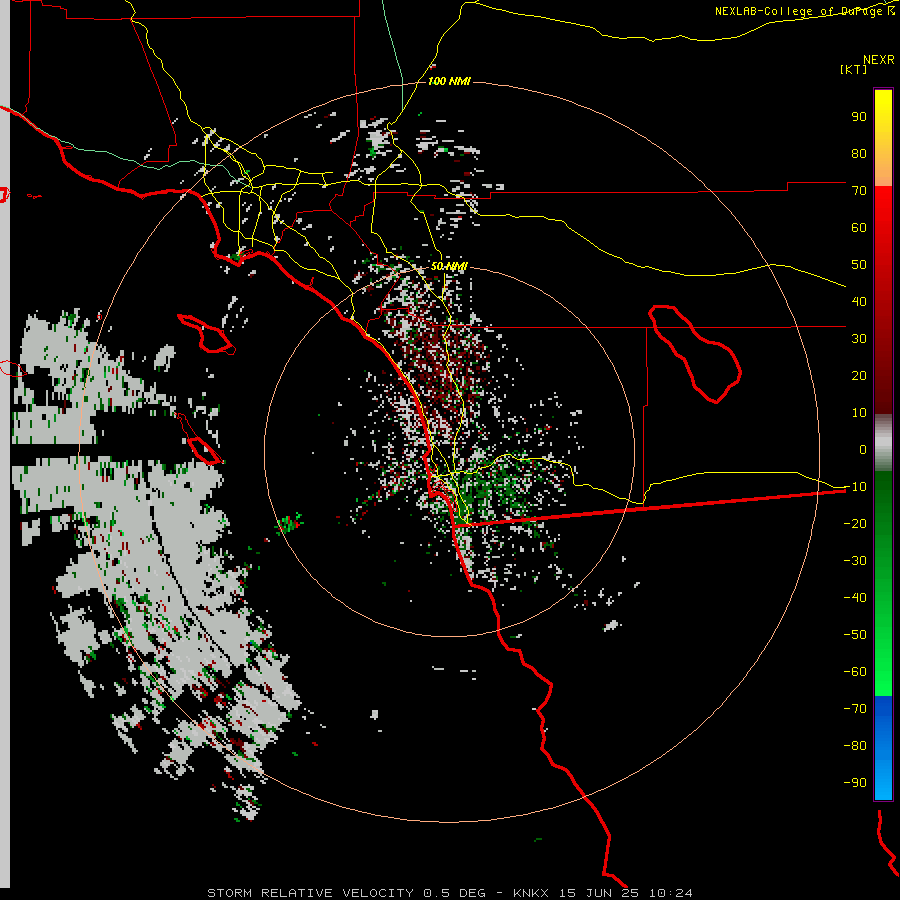Click the 10 knot scale label
Image resolution: width=900 pixels, height=900 pixels.
[x=859, y=413]
